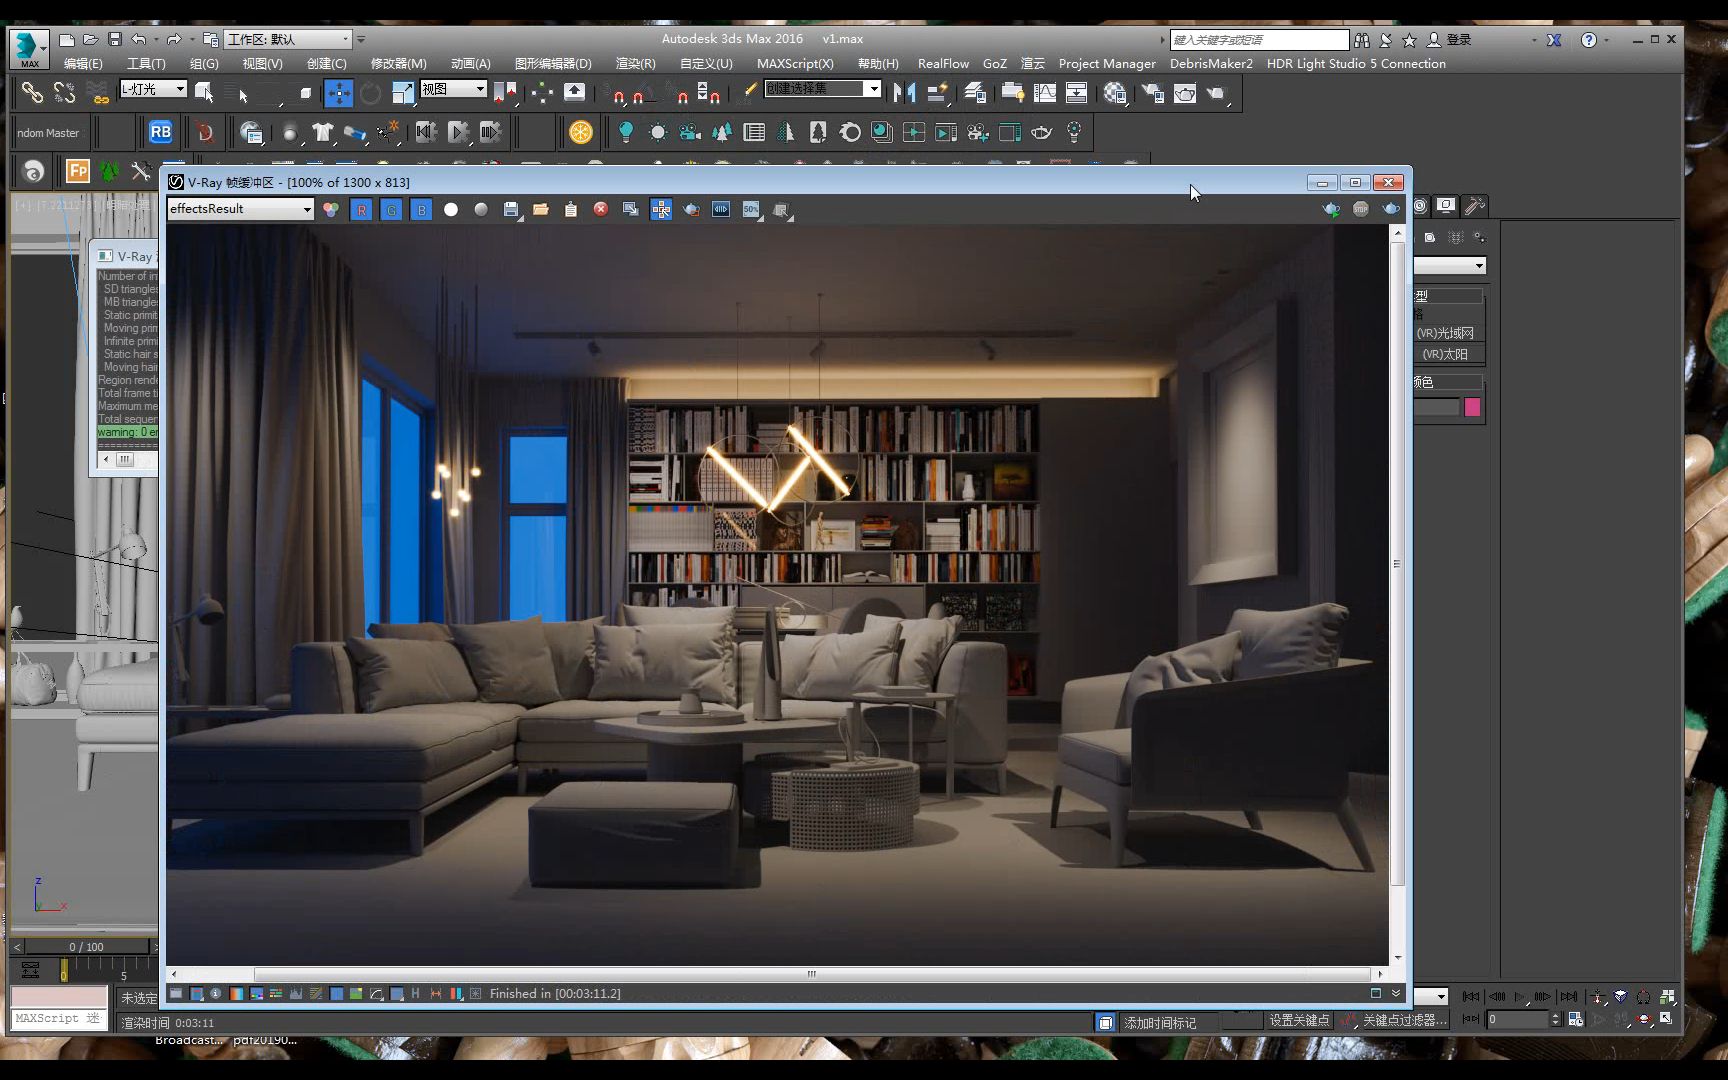Render last with the rightmost teapot icon
The image size is (1728, 1080).
1391,209
